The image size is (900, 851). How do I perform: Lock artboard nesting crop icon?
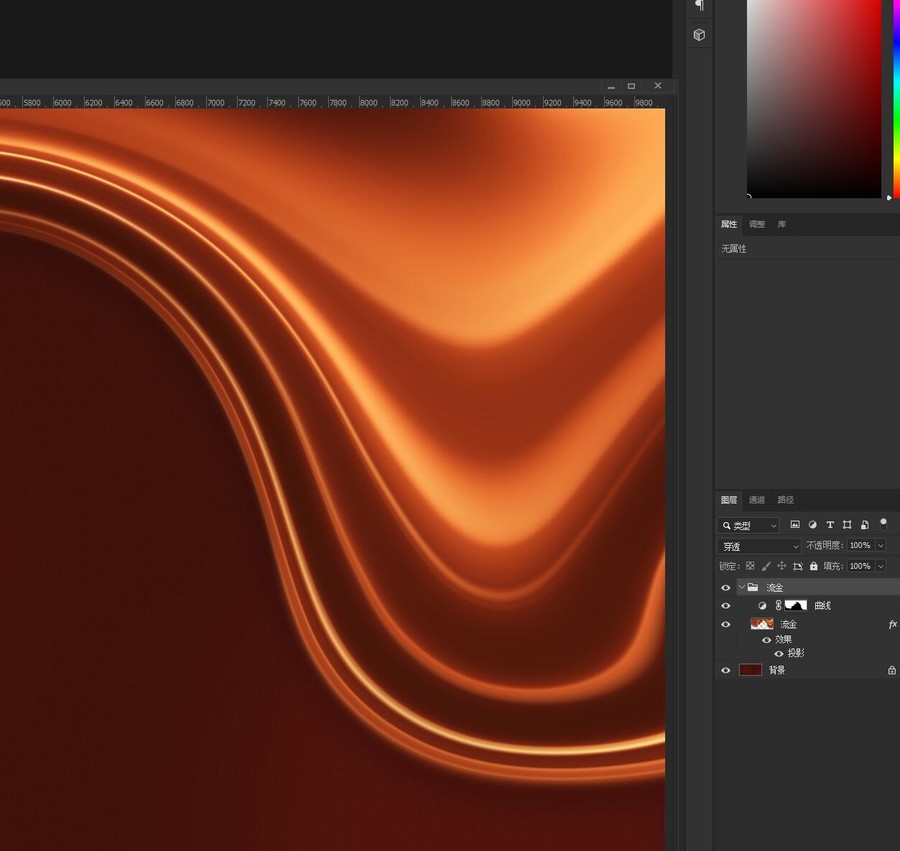798,566
